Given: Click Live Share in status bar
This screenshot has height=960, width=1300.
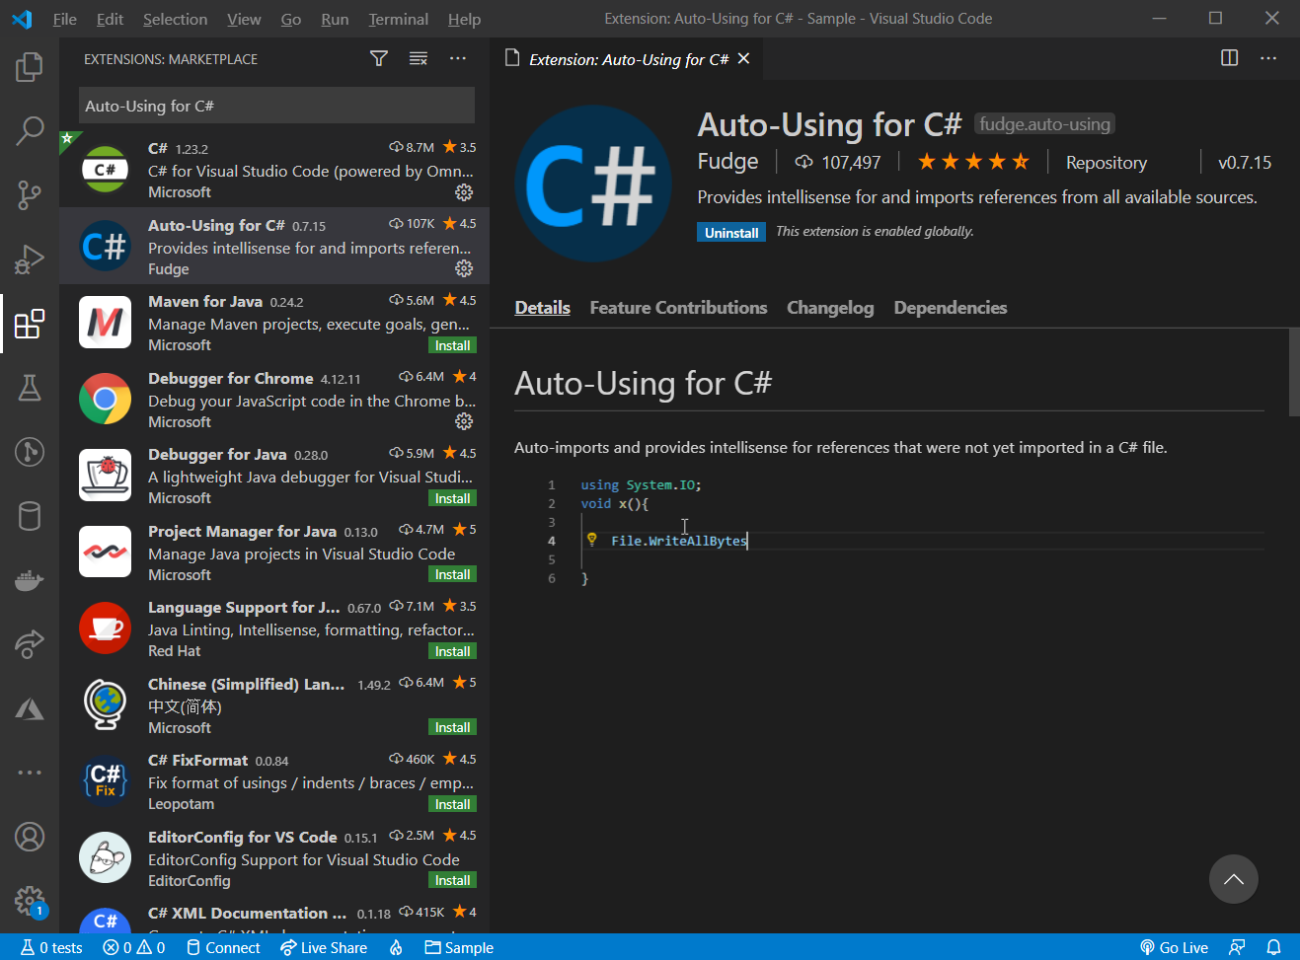Looking at the screenshot, I should point(324,947).
